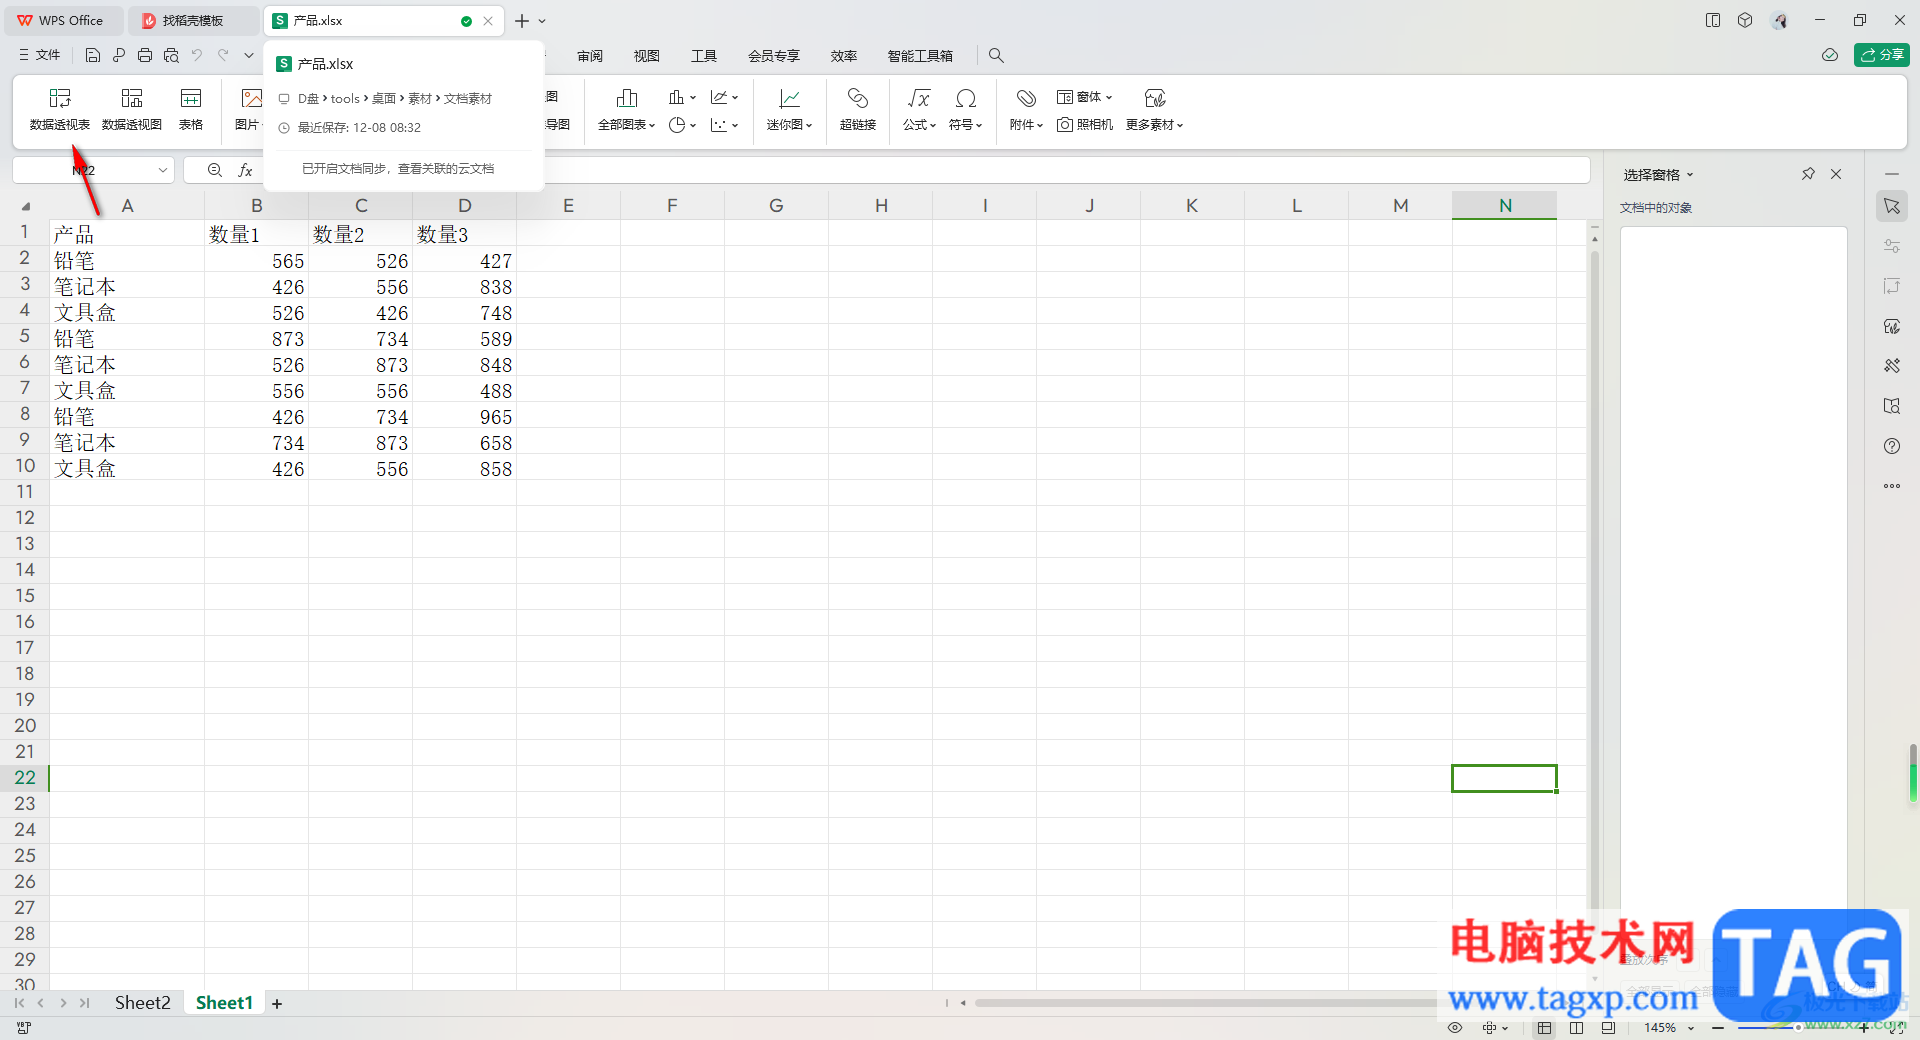Add a new sheet with plus button
The image size is (1920, 1040).
[277, 1004]
